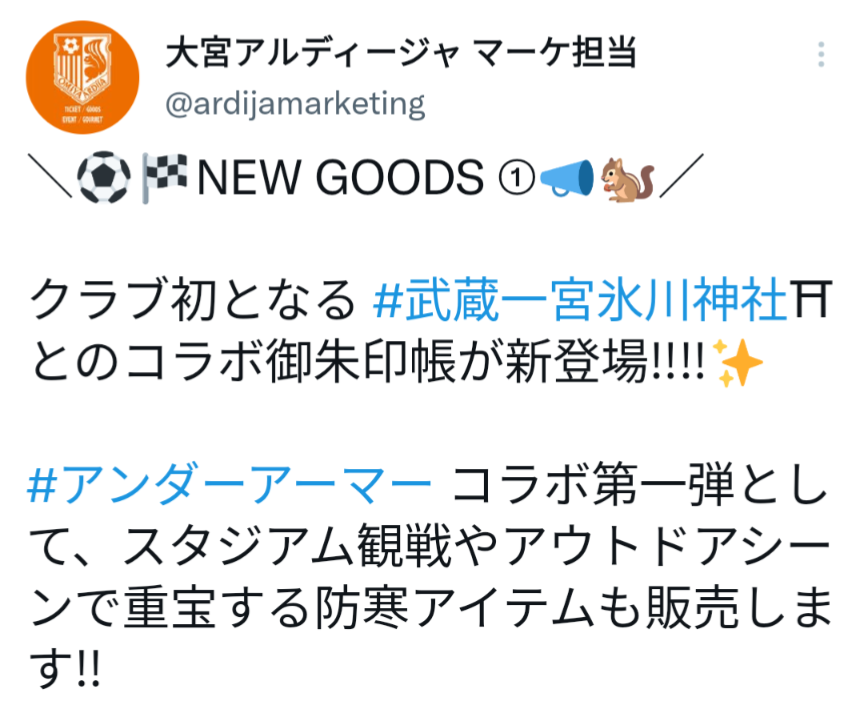Open the orange Omiya Ardija profile avatar
Image resolution: width=864 pixels, height=725 pixels.
(x=82, y=77)
